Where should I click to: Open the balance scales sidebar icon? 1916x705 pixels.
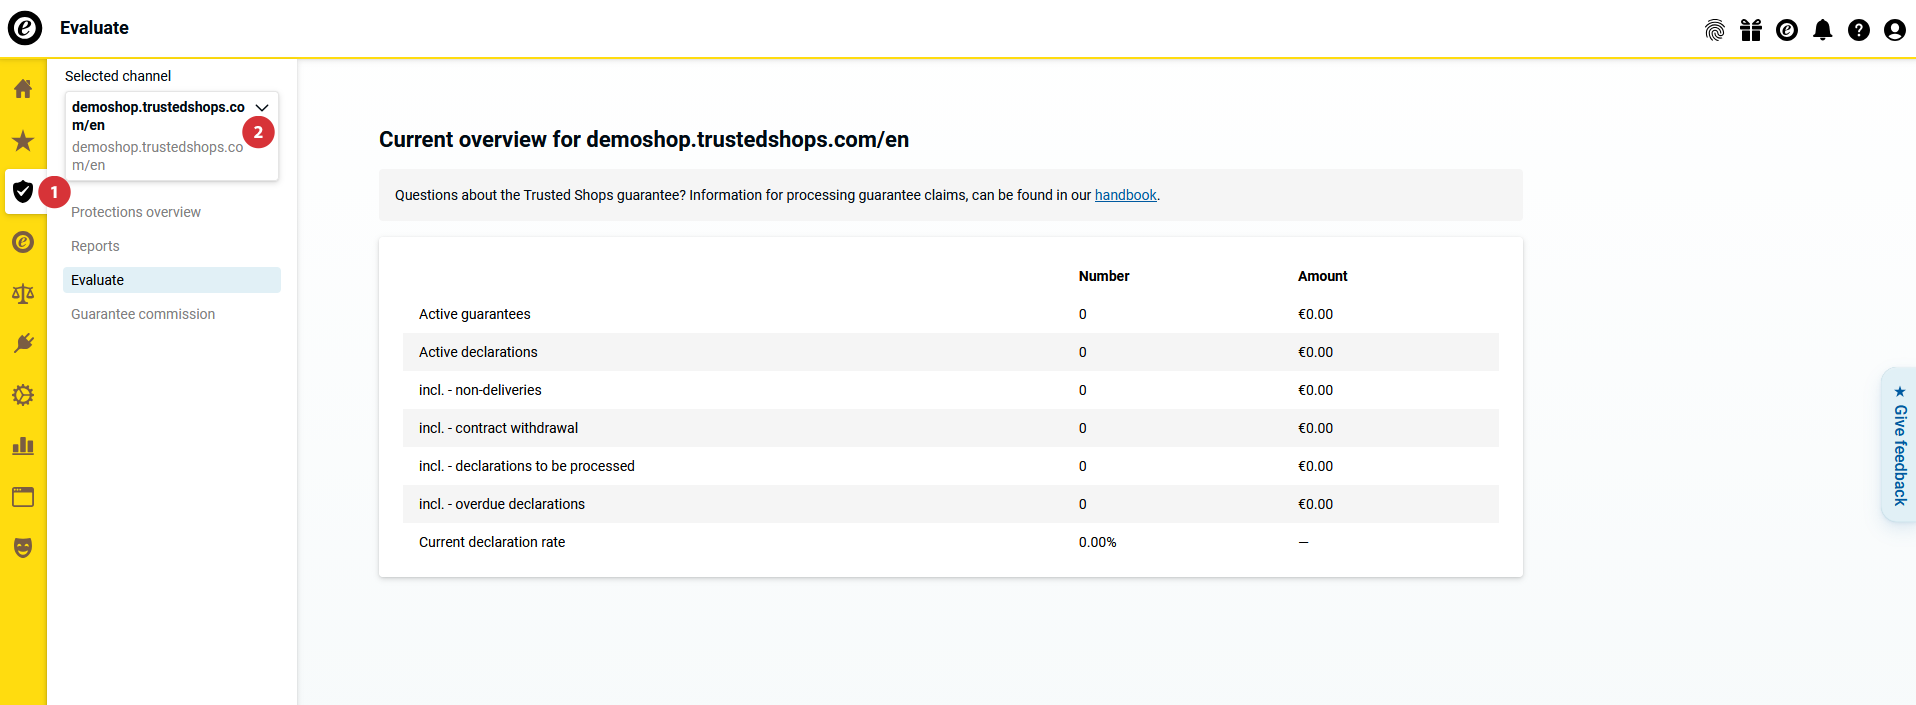[23, 293]
